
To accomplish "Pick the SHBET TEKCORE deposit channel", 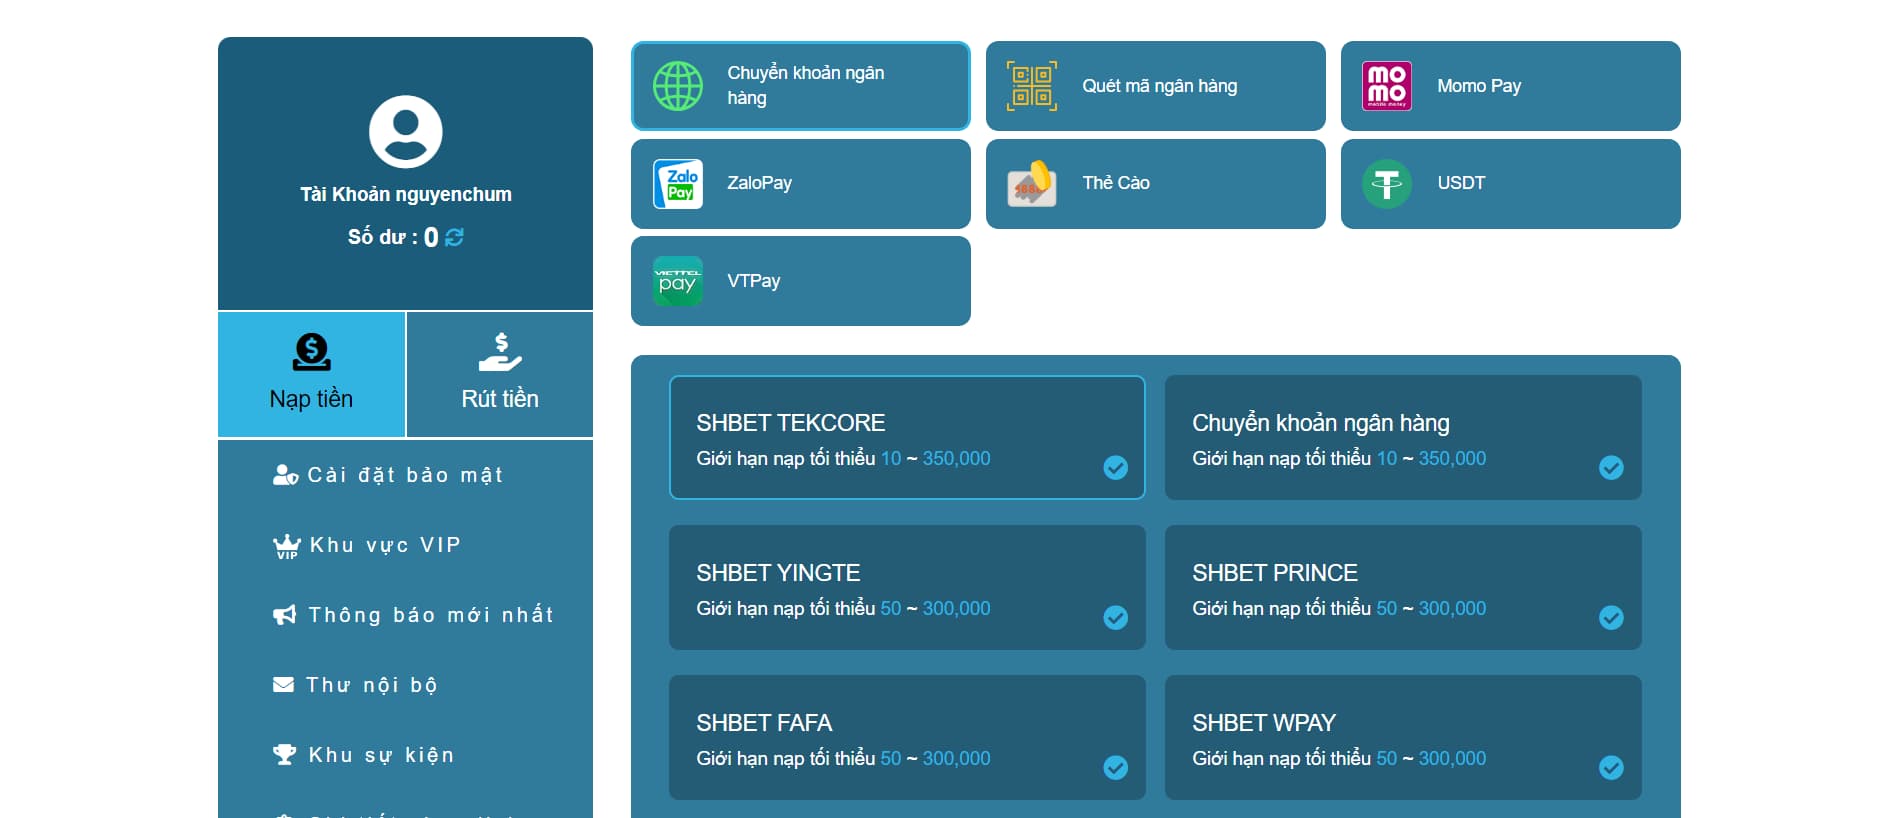I will coord(907,437).
